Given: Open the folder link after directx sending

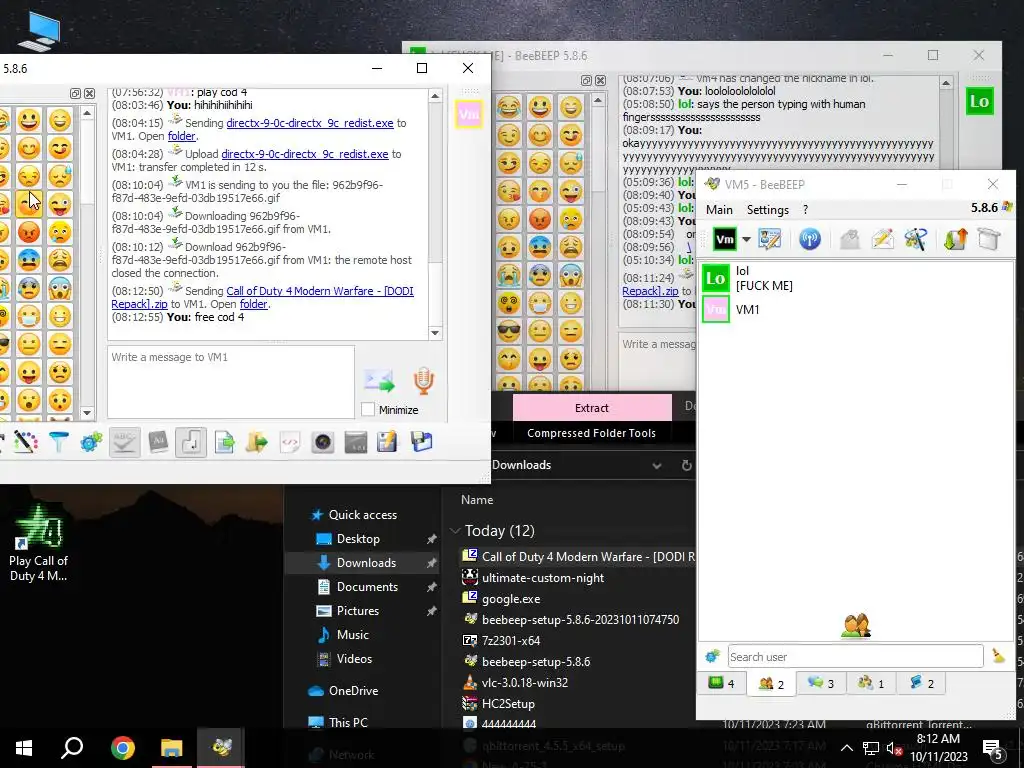Looking at the screenshot, I should 182,136.
